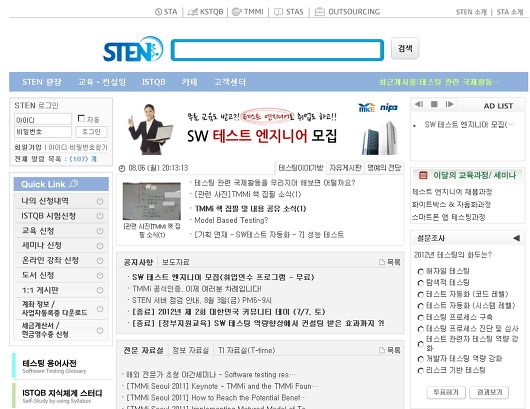The height and width of the screenshot is (409, 530).
Task: Click arrow icon next to 세미나 신청
Action: click(x=100, y=246)
